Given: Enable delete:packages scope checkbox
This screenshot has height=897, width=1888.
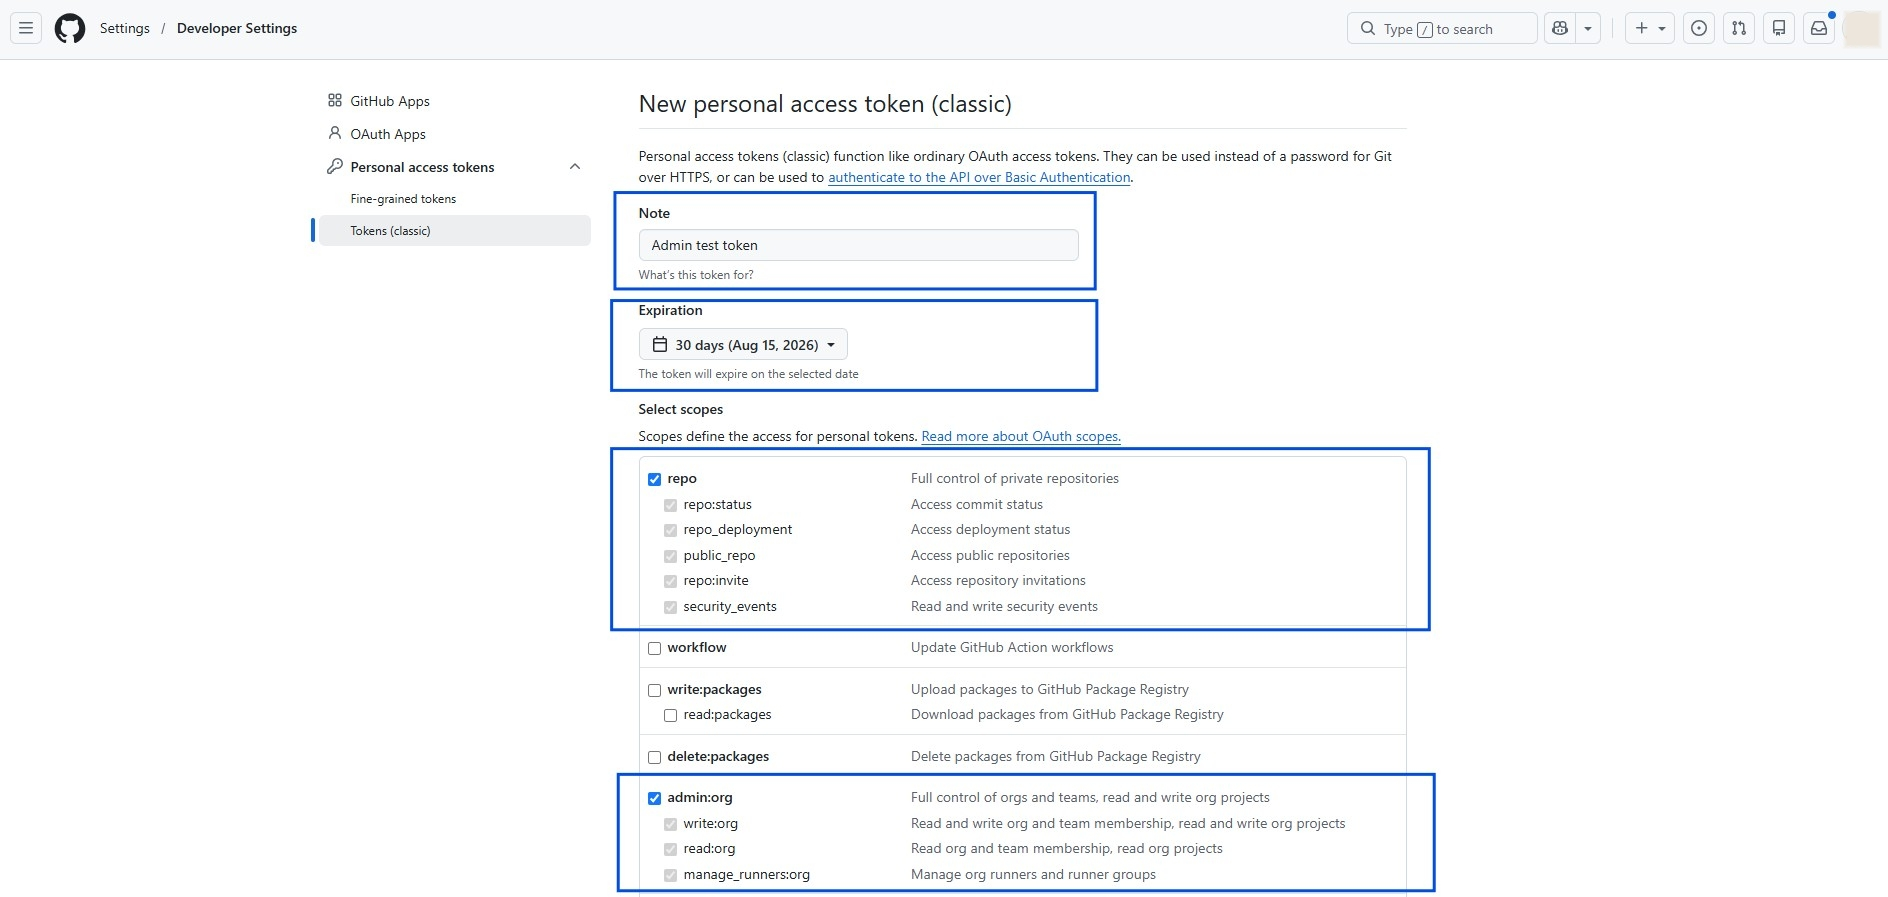Looking at the screenshot, I should 654,757.
